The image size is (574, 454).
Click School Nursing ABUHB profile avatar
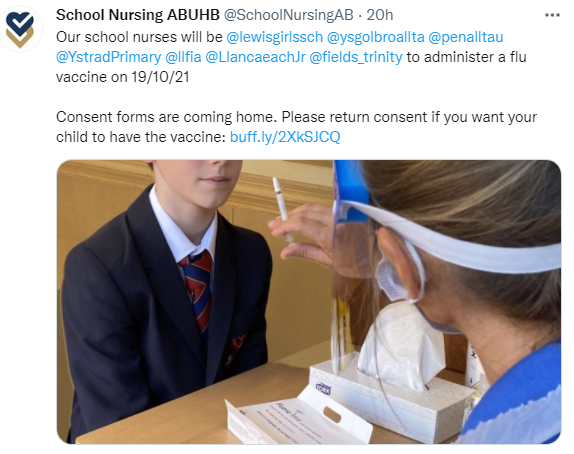point(20,29)
